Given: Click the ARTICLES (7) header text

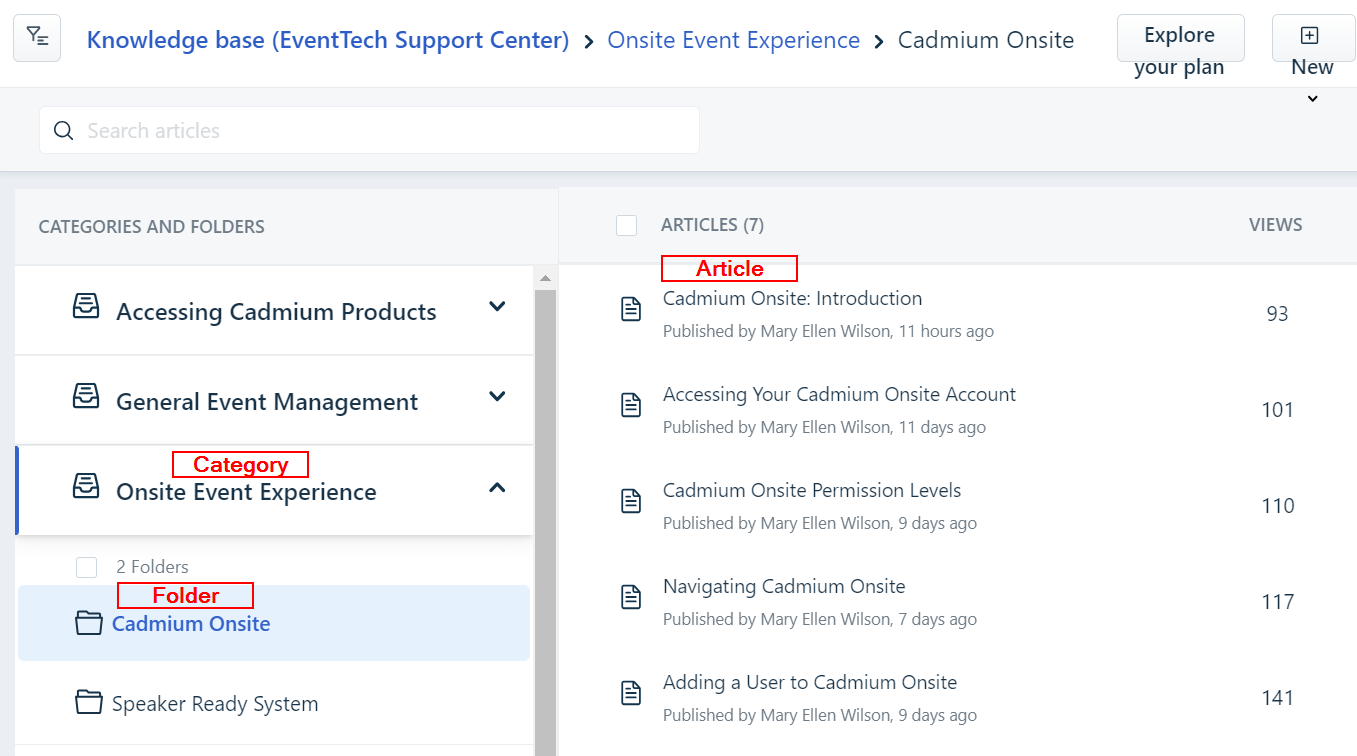Looking at the screenshot, I should point(712,225).
